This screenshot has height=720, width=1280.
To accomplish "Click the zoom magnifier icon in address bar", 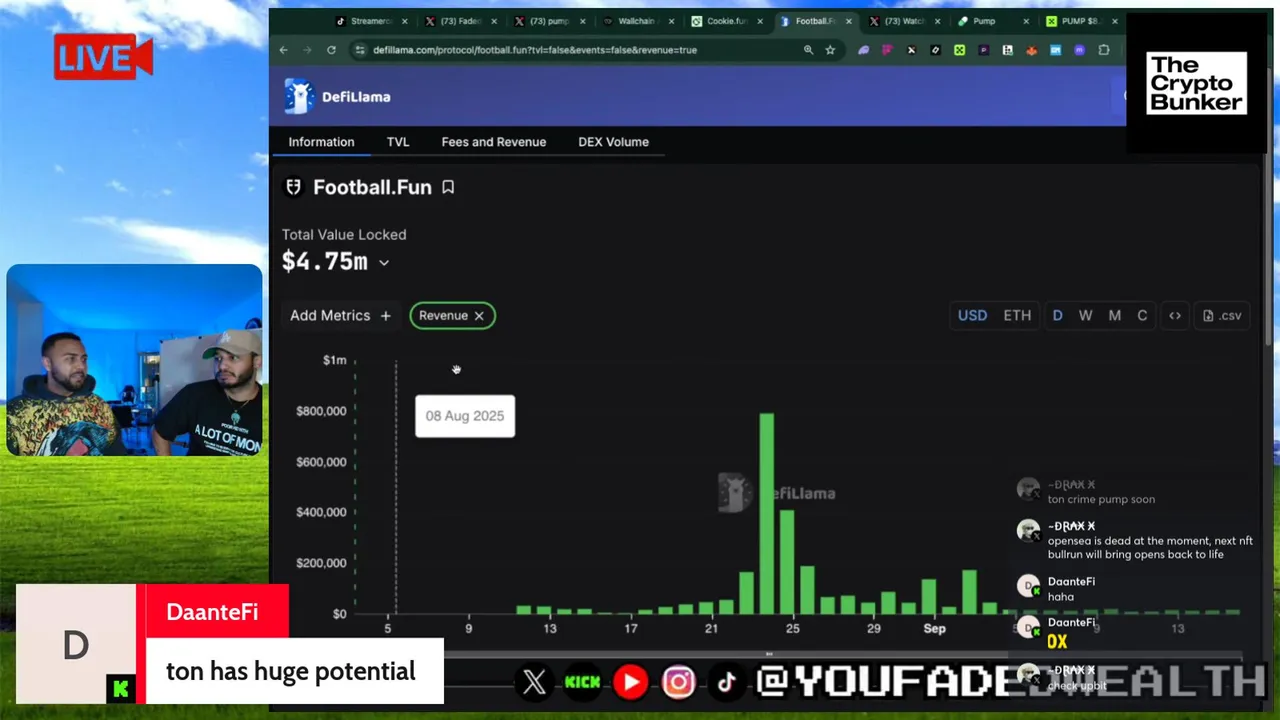I will click(808, 50).
